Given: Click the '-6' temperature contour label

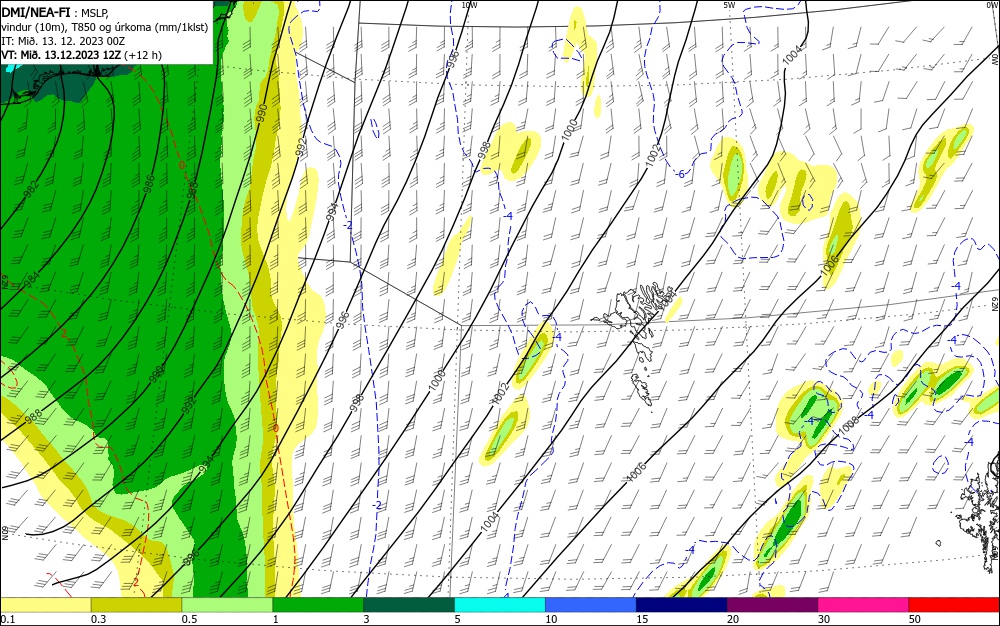Looking at the screenshot, I should pos(680,174).
